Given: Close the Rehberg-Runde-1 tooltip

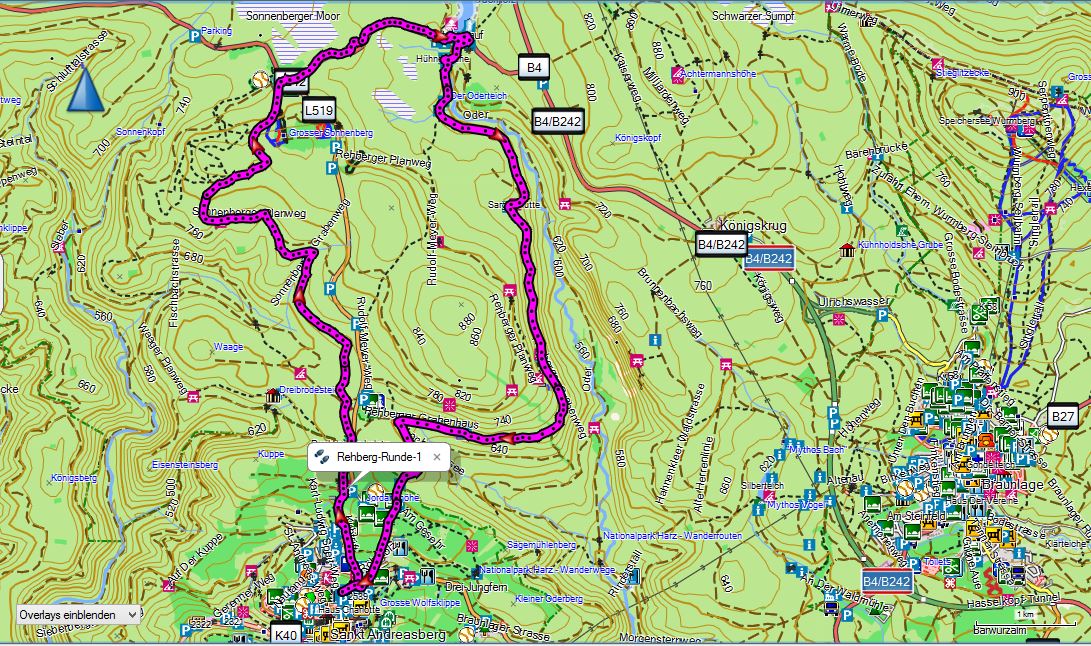Looking at the screenshot, I should pyautogui.click(x=436, y=457).
